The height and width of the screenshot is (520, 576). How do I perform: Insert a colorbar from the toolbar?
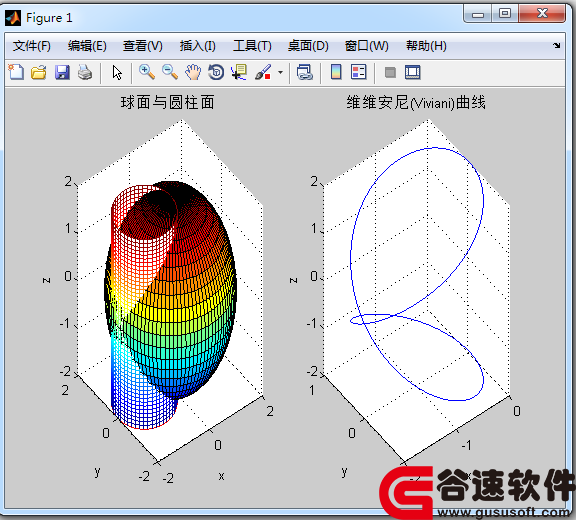pos(336,72)
